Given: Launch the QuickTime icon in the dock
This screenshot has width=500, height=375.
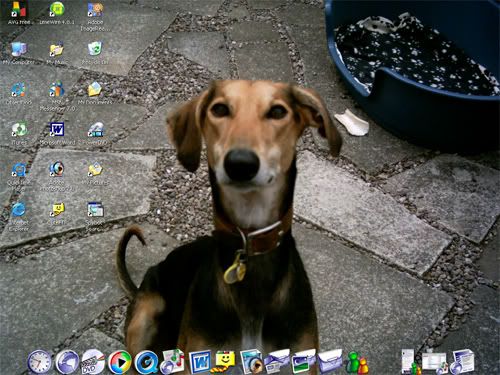Looking at the screenshot, I should [x=146, y=361].
